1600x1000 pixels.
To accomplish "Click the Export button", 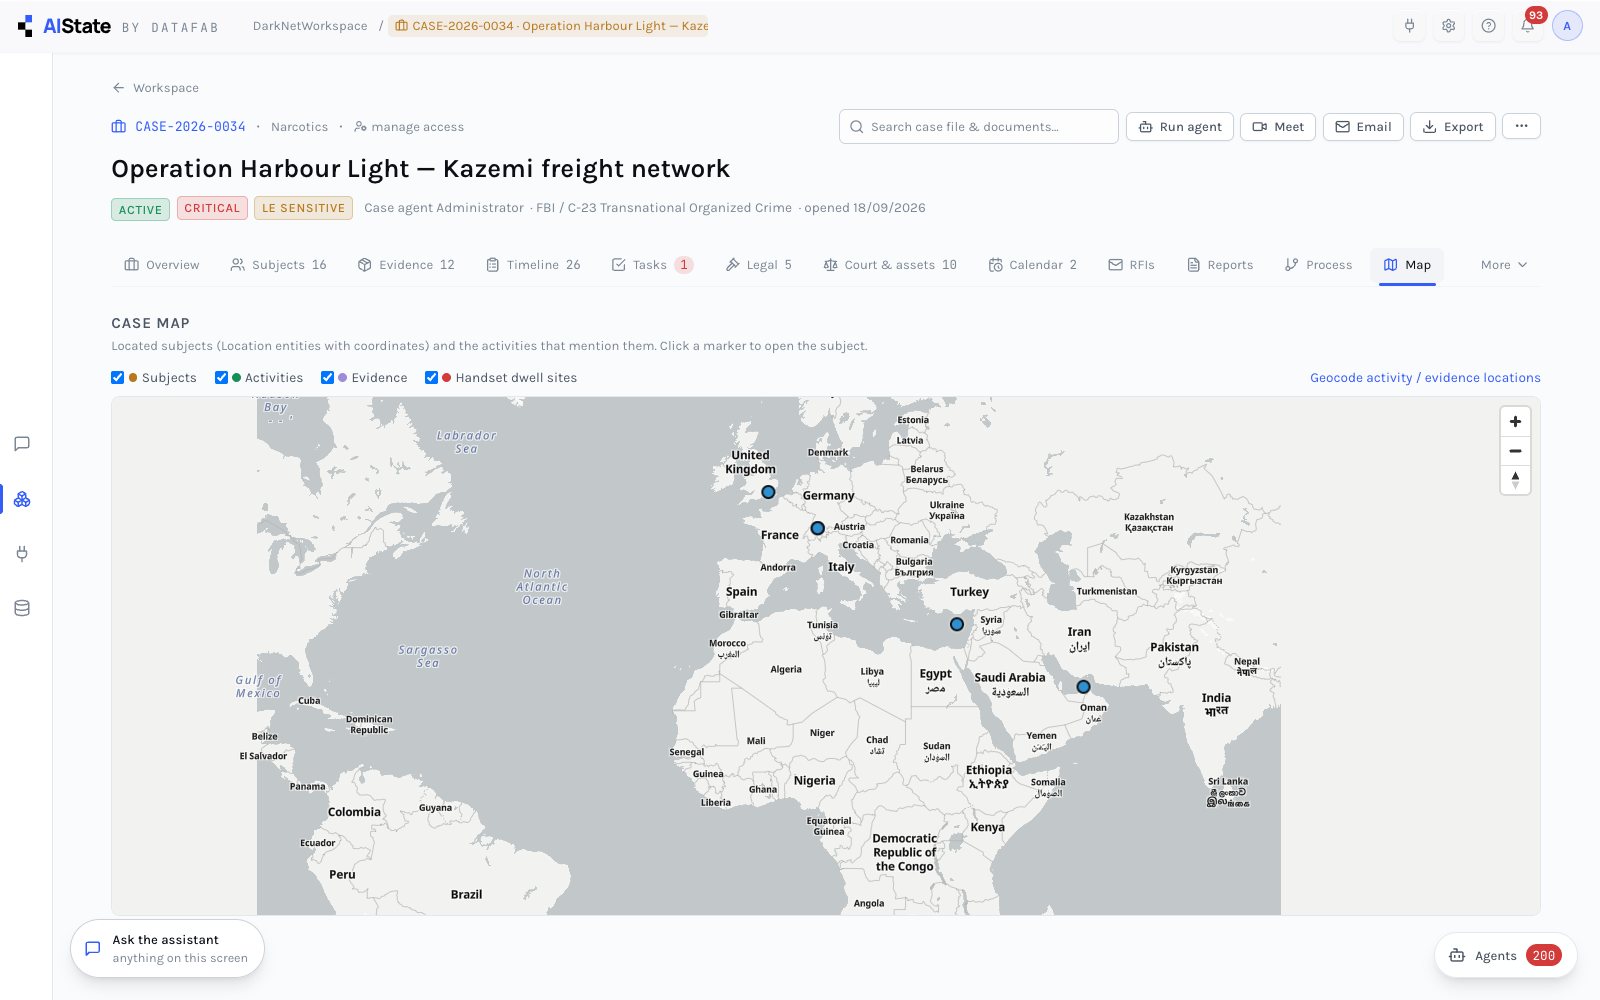I will (x=1452, y=126).
